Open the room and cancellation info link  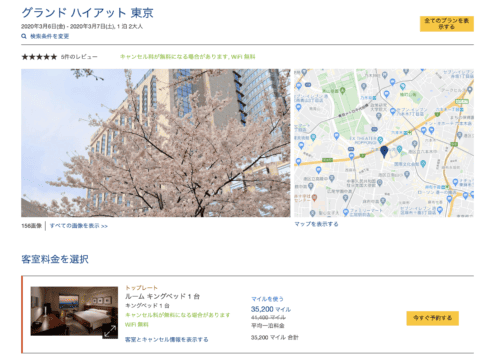point(167,339)
